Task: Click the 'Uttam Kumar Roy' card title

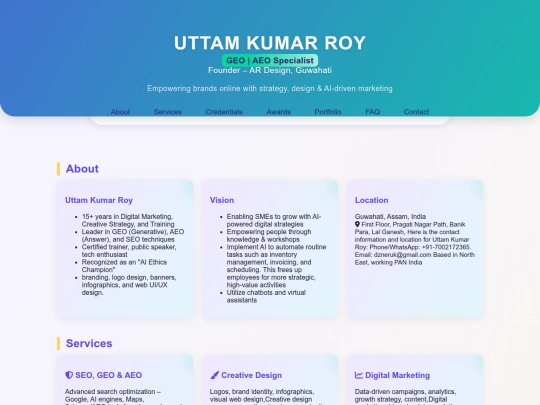Action: point(99,200)
